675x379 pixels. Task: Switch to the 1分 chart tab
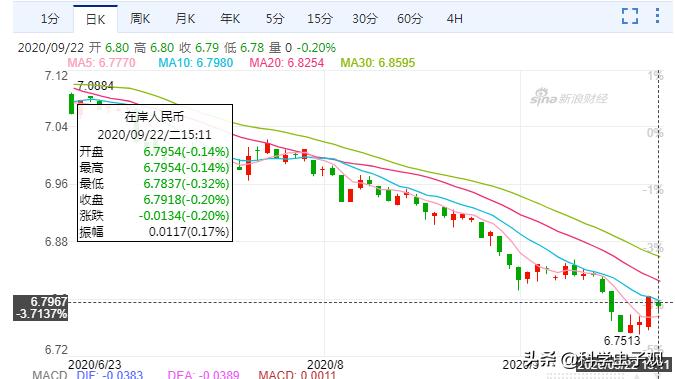coord(50,19)
